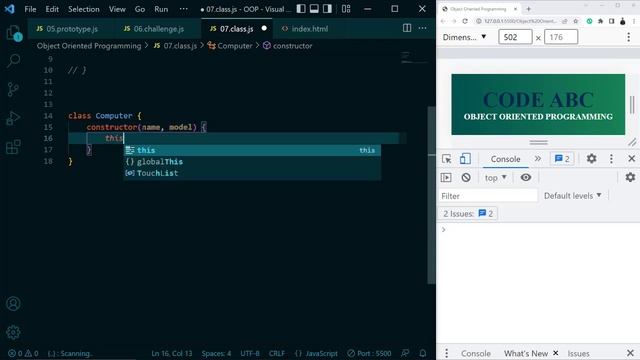Click the errors and warnings status item

click(x=23, y=353)
